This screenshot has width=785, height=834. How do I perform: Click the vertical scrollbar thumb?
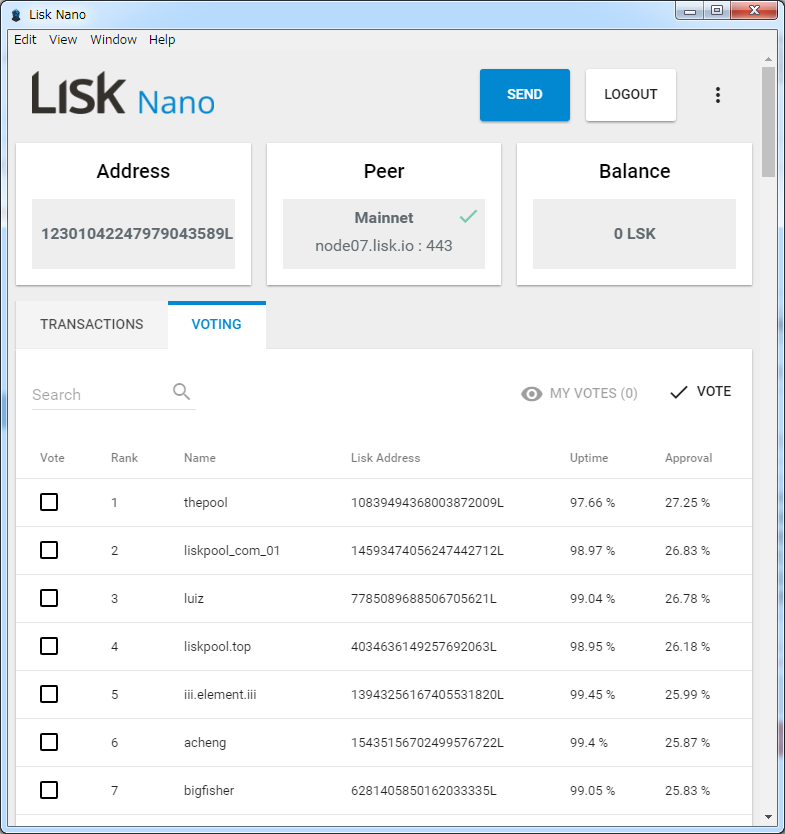768,122
